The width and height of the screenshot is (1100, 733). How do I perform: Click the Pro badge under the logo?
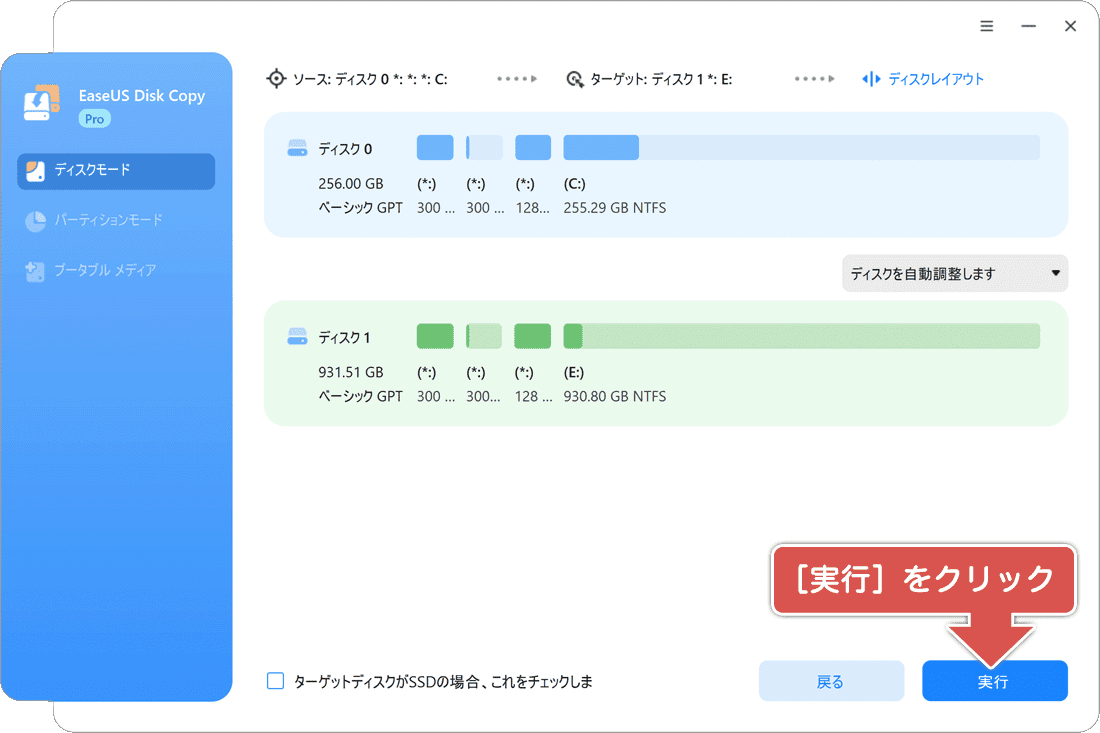94,118
